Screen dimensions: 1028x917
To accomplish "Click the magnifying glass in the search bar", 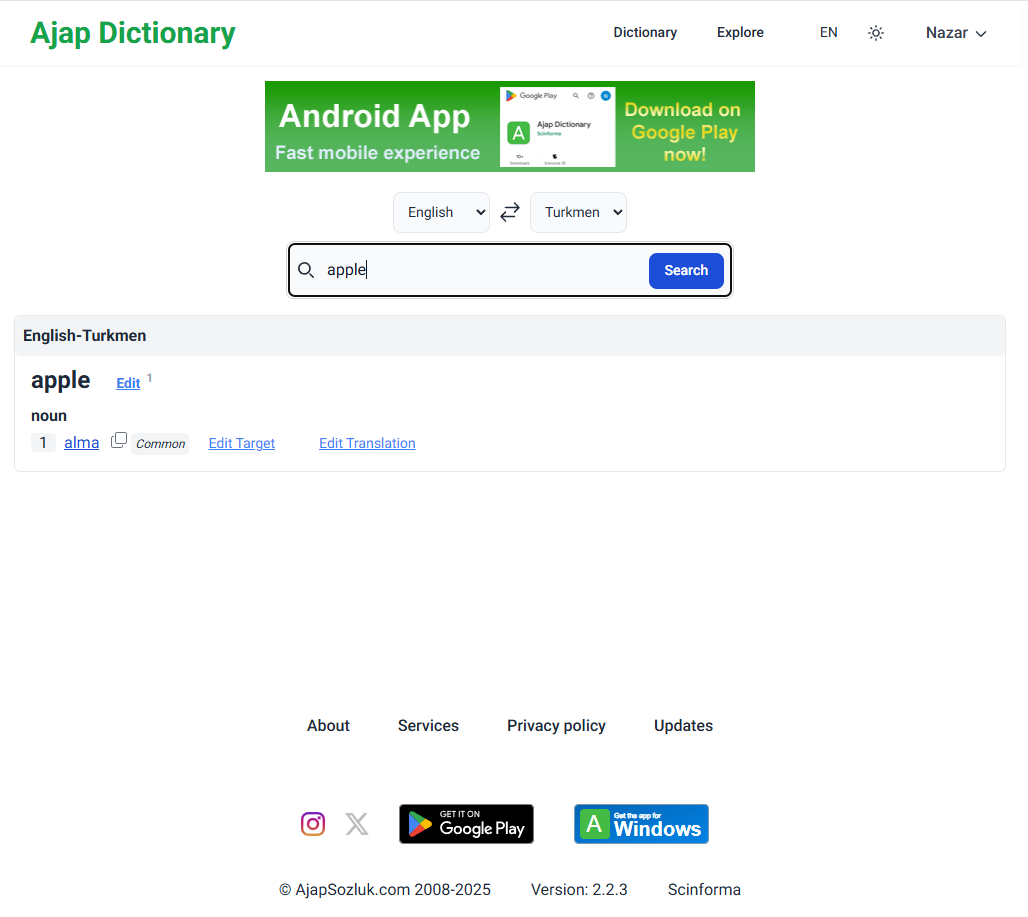I will tap(306, 270).
